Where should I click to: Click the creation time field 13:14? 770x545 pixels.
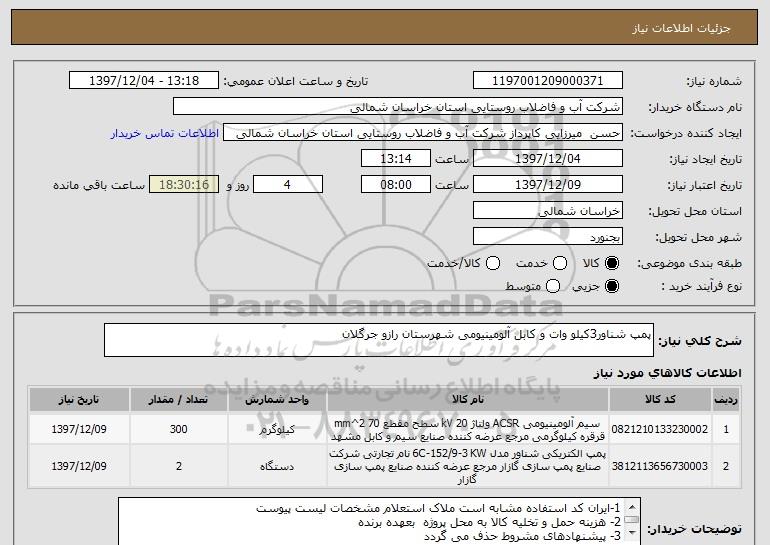pos(396,159)
